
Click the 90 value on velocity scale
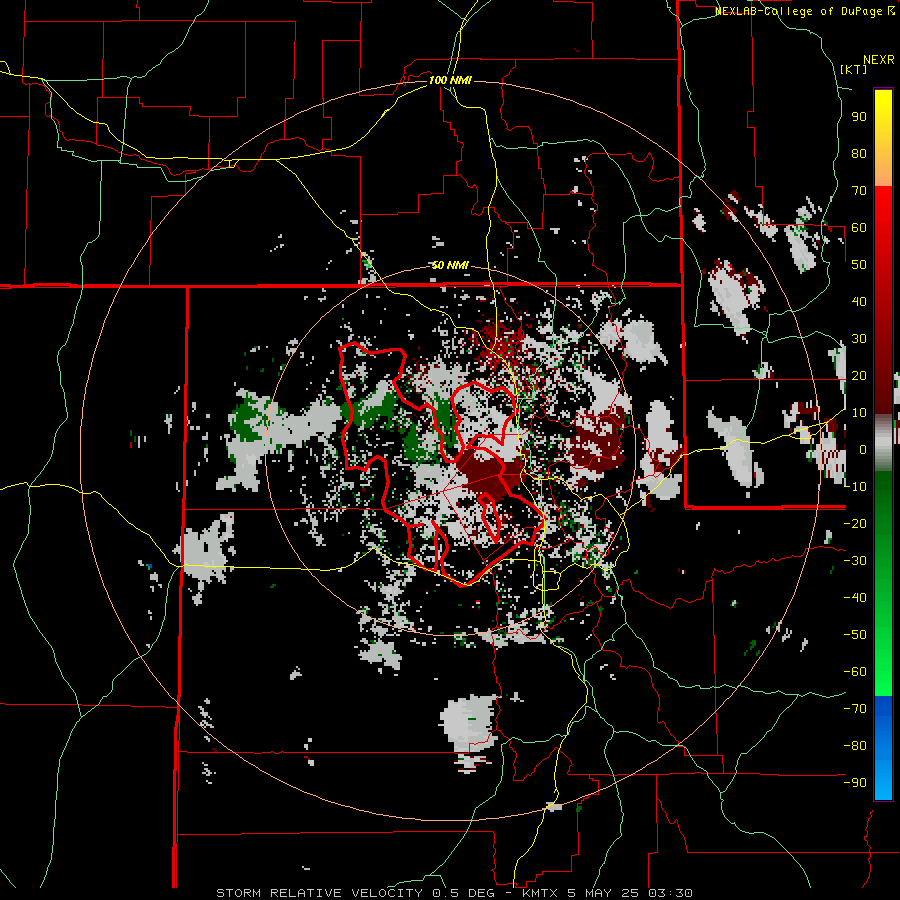point(859,117)
